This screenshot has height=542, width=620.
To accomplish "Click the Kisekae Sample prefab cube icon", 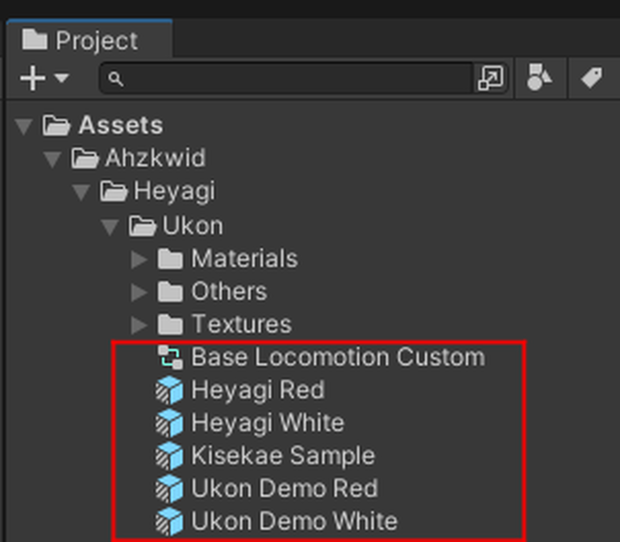I will tap(169, 456).
